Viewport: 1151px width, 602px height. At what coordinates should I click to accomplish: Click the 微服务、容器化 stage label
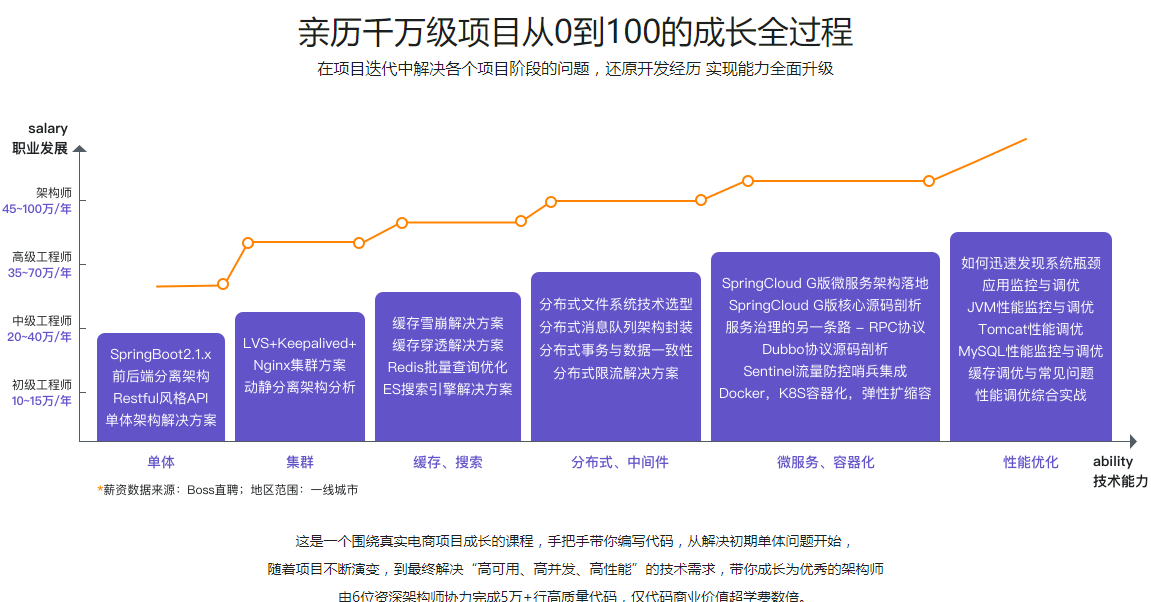[x=826, y=463]
